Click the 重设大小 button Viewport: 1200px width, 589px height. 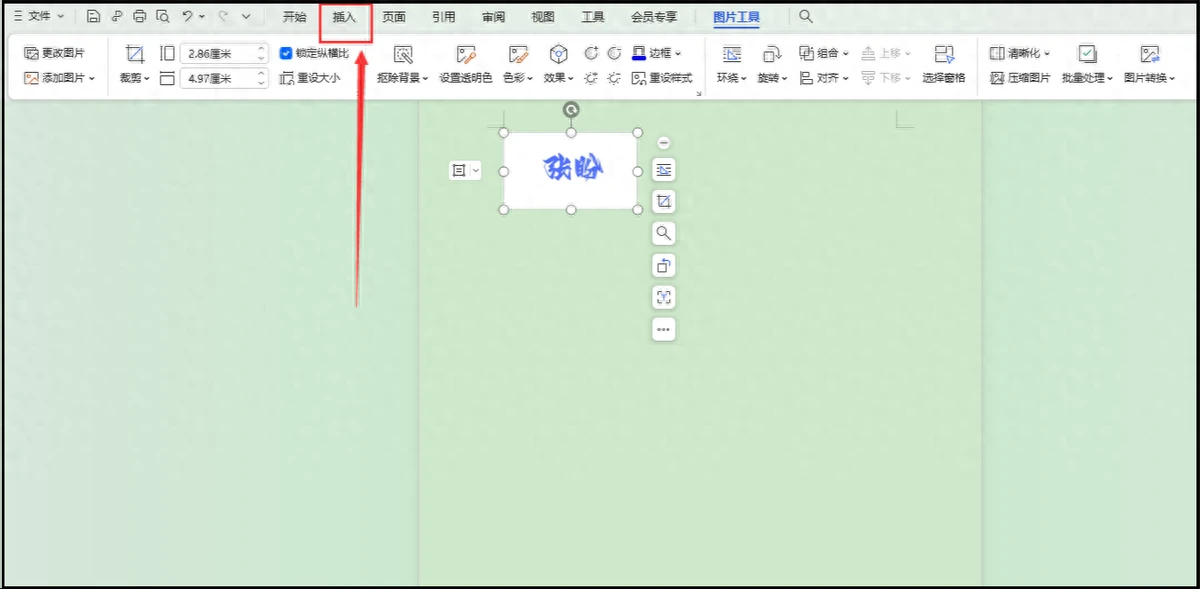point(310,78)
